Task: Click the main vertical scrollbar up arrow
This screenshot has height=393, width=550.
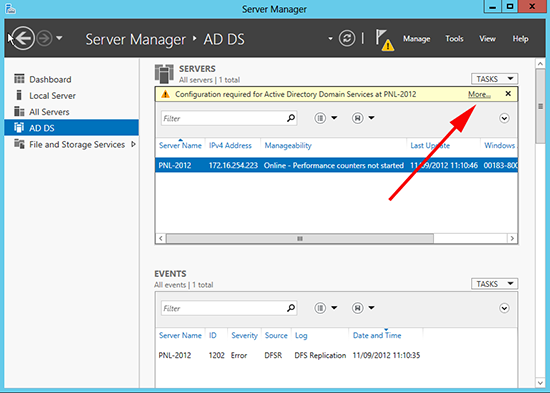Action: [540, 64]
